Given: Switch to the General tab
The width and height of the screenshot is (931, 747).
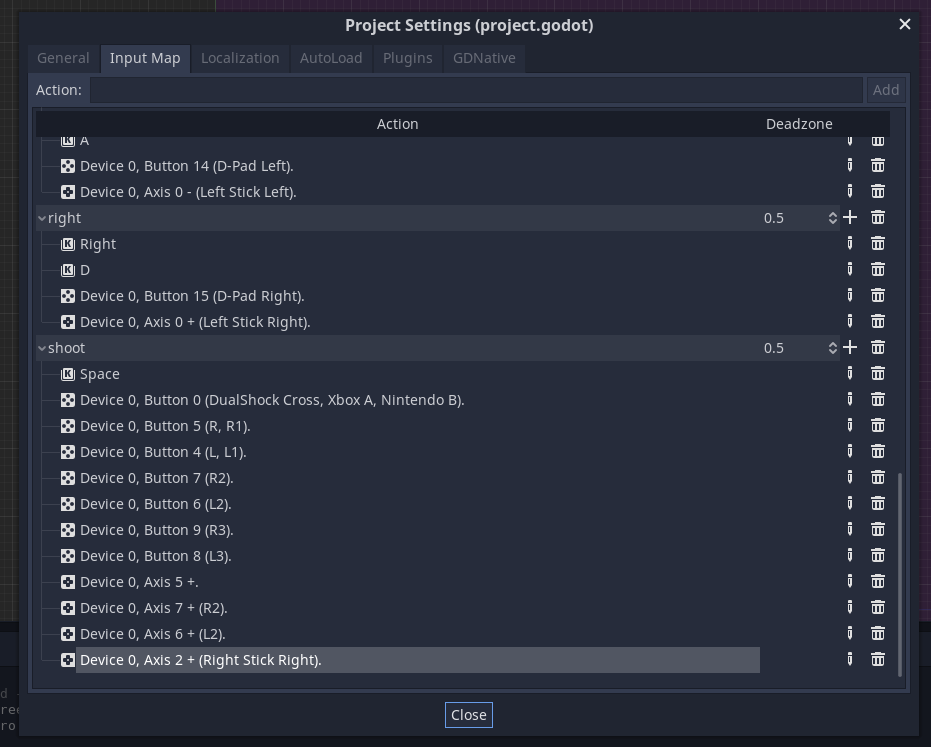Looking at the screenshot, I should point(63,58).
